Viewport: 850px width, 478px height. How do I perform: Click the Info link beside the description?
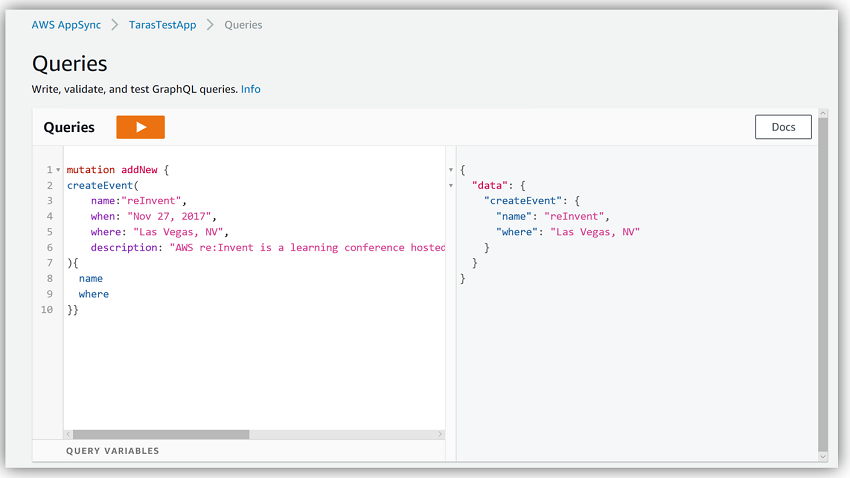click(x=250, y=89)
